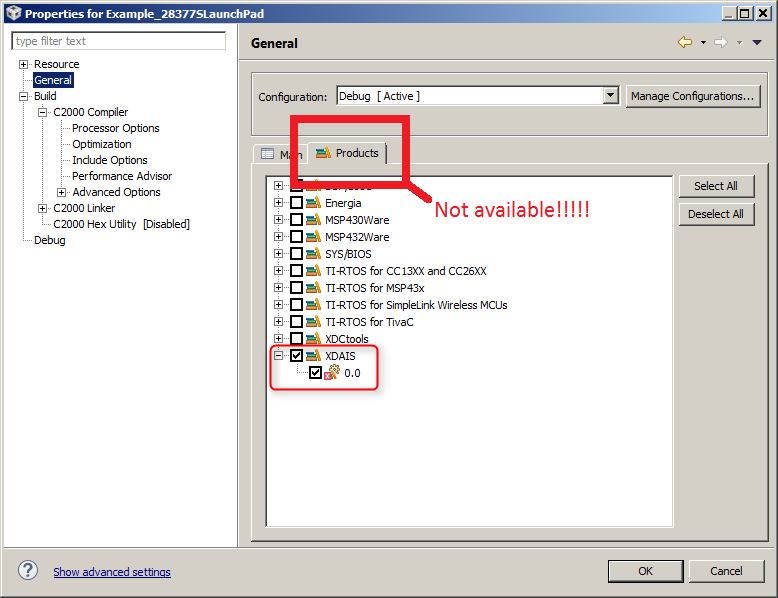Open the back history dropdown arrow
The image size is (778, 598).
point(703,43)
